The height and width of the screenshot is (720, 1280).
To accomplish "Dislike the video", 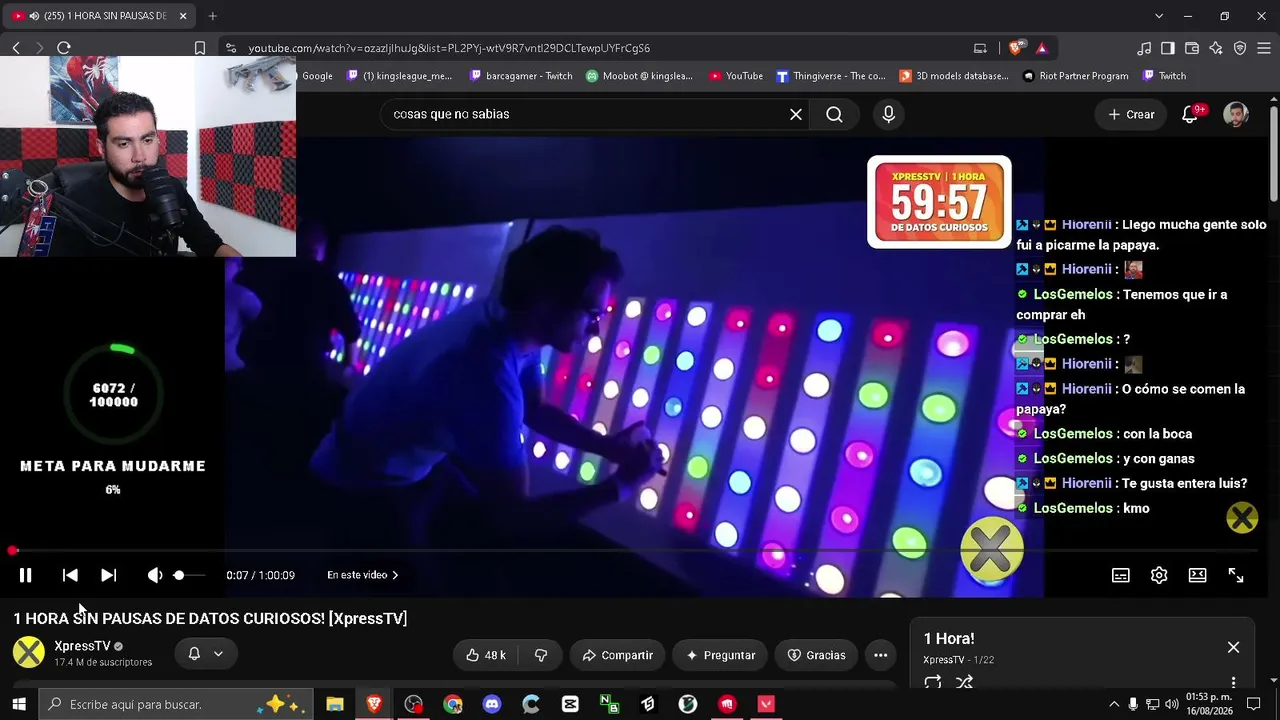I will [x=541, y=655].
